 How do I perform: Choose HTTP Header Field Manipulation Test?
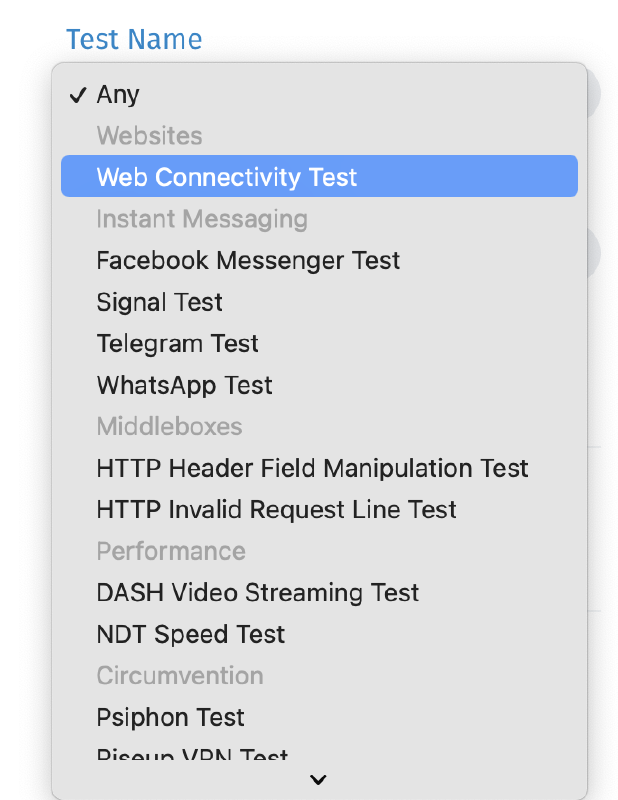click(312, 468)
